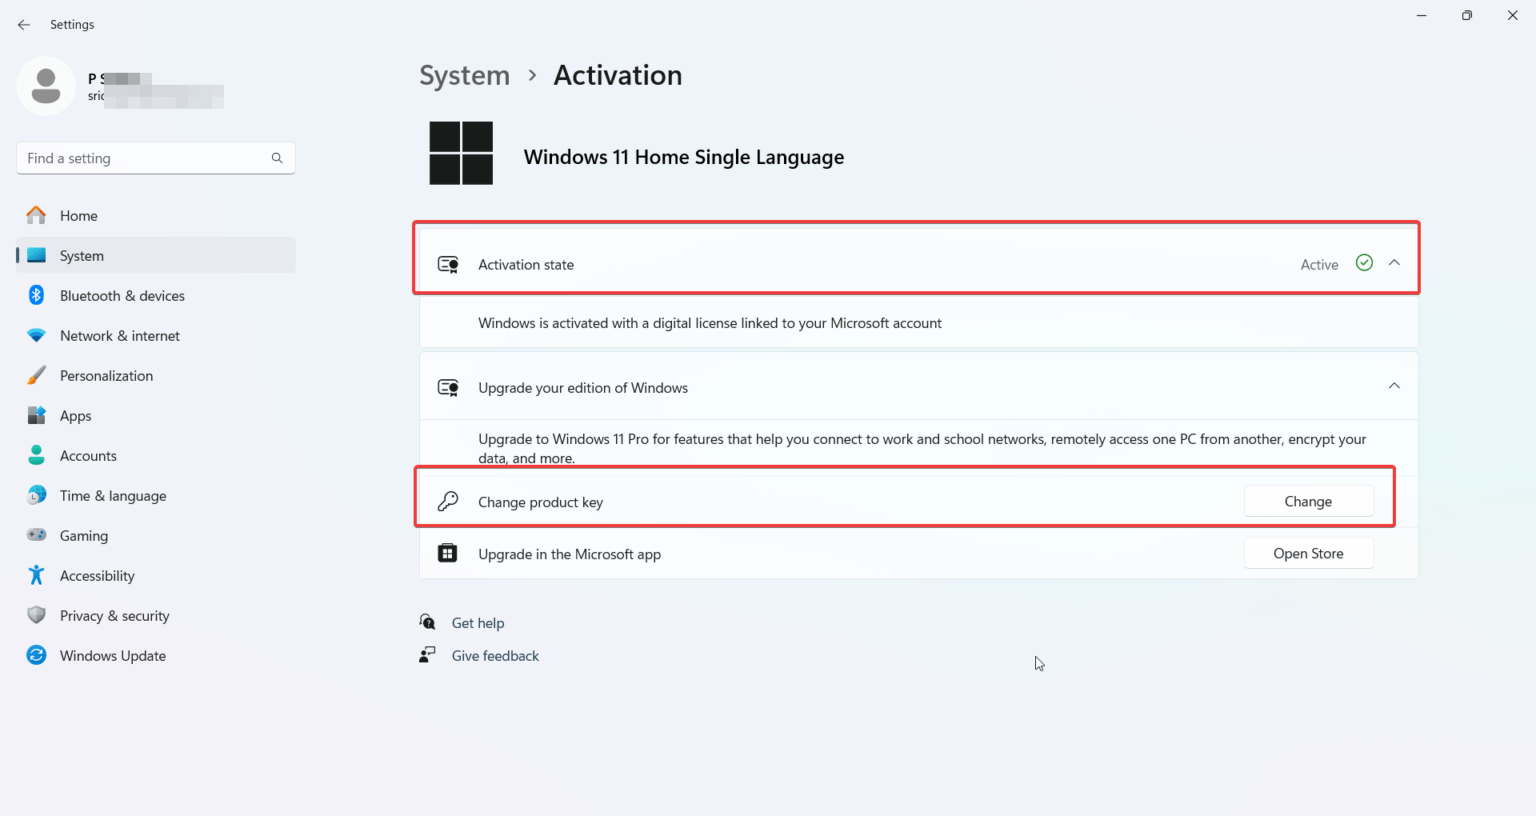Select the Accessibility figure icon
This screenshot has width=1536, height=816.
click(x=36, y=575)
